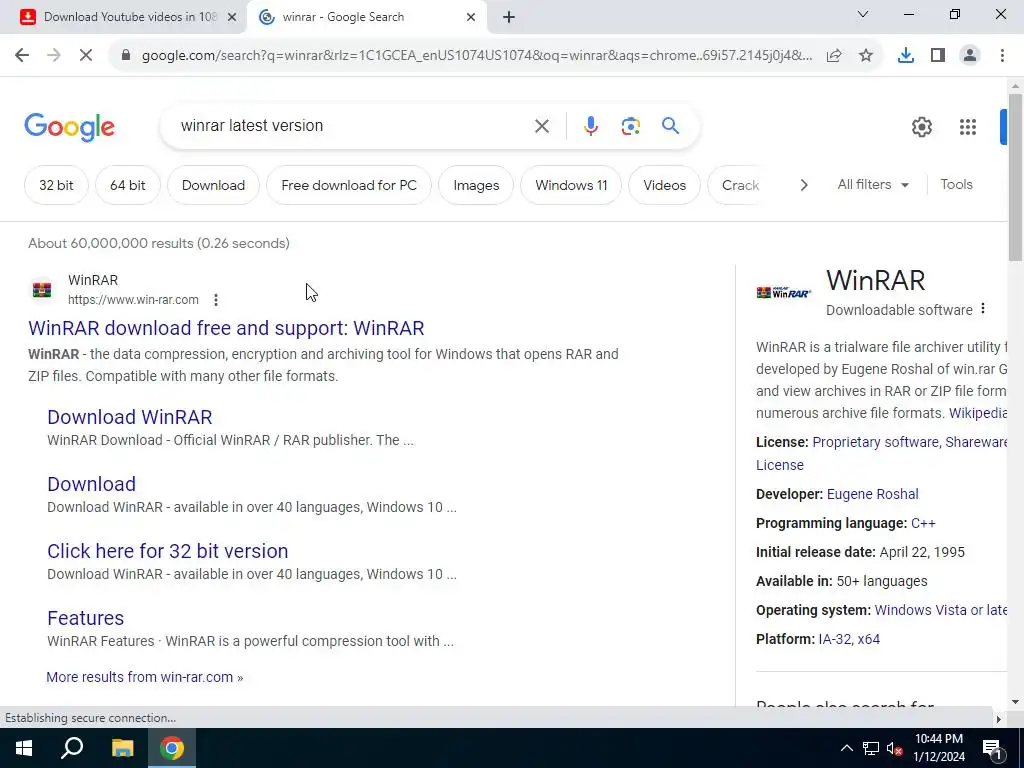The height and width of the screenshot is (768, 1024).
Task: Click the page vertical scrollbar thumb
Action: point(1015,178)
